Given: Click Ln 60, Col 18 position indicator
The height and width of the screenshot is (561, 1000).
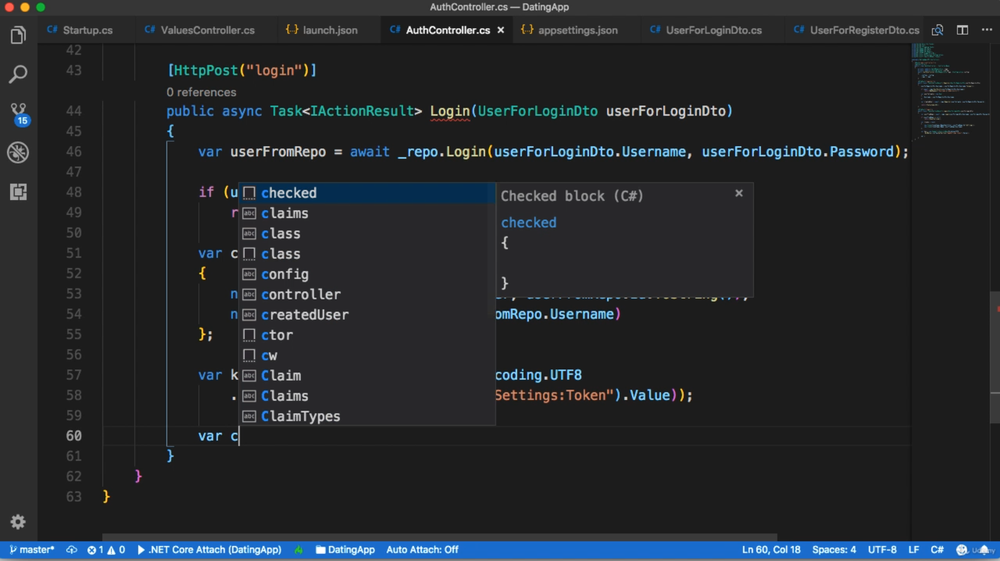Looking at the screenshot, I should (x=771, y=550).
